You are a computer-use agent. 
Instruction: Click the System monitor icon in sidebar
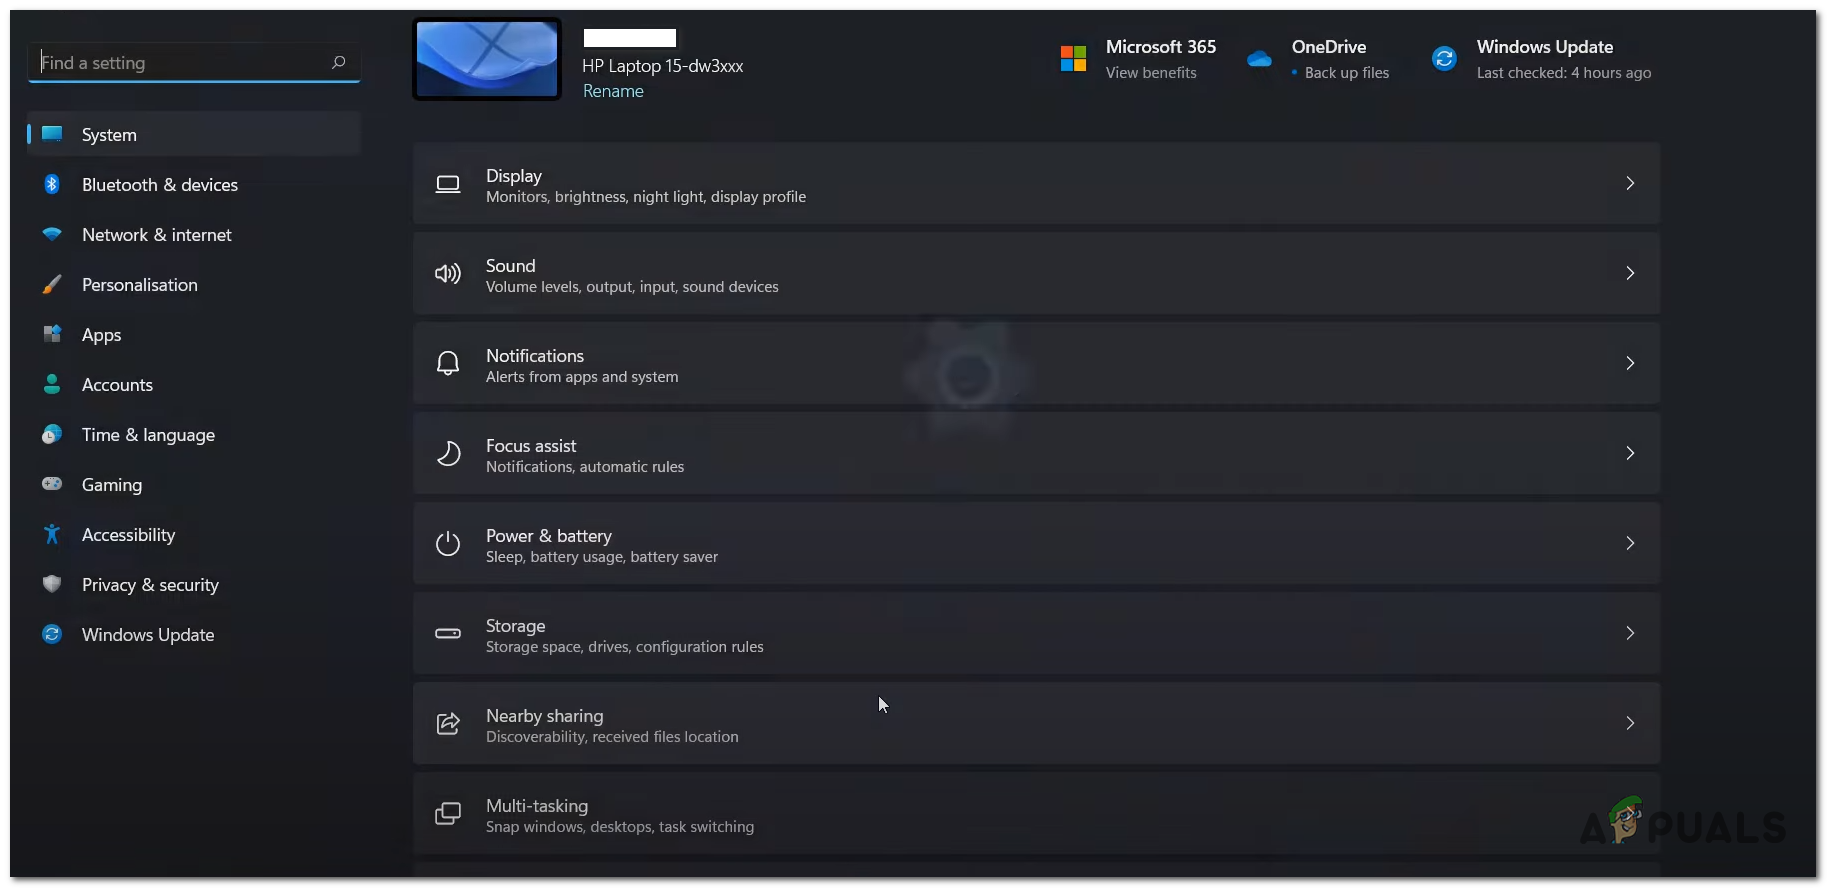click(52, 134)
